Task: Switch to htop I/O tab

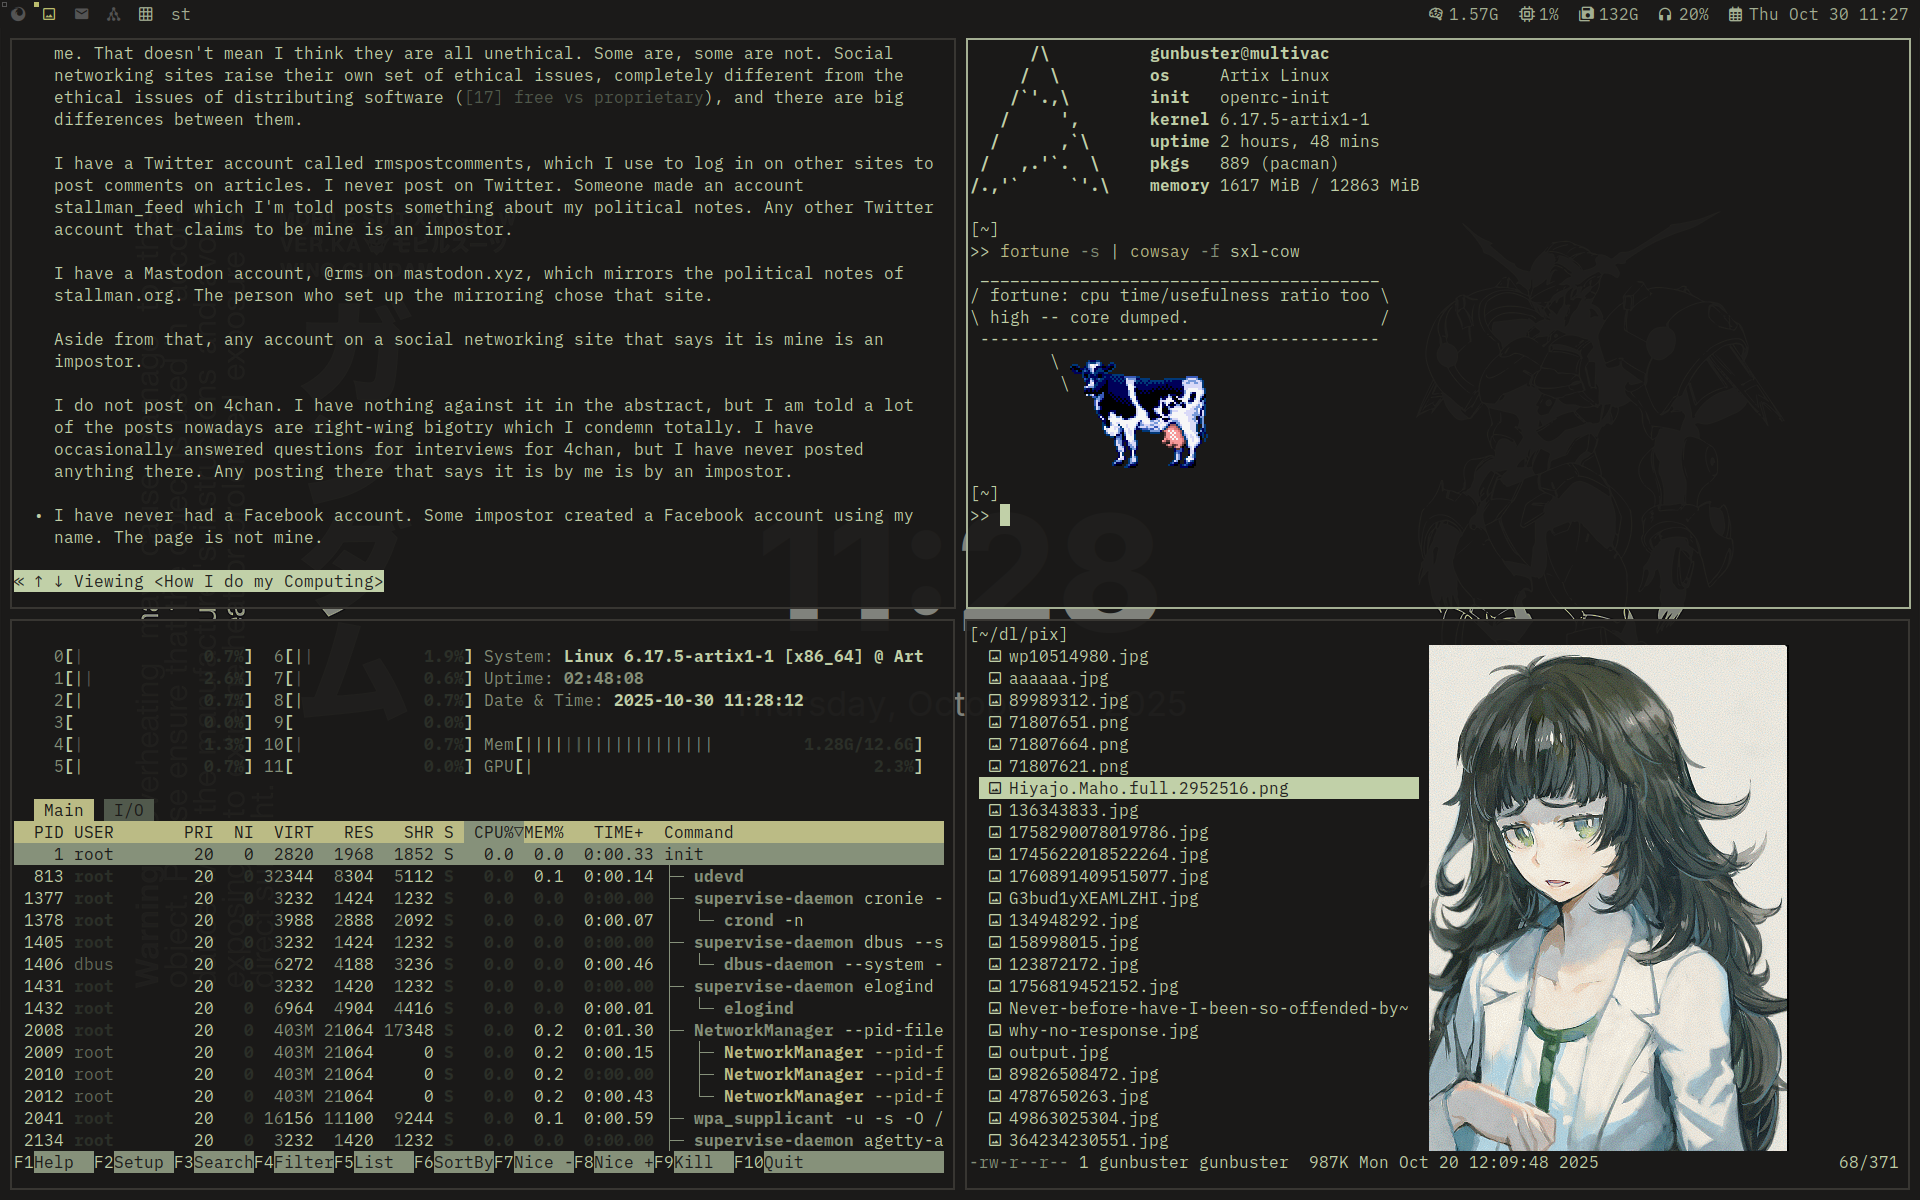Action: tap(128, 810)
